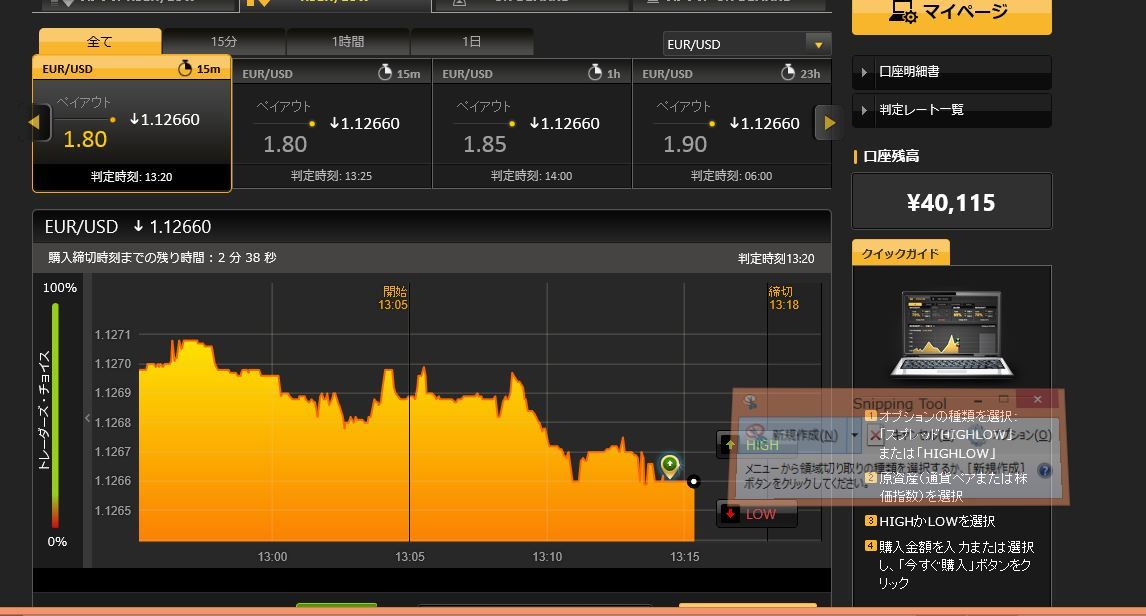Click the help icon in Snipping Tool

1045,471
